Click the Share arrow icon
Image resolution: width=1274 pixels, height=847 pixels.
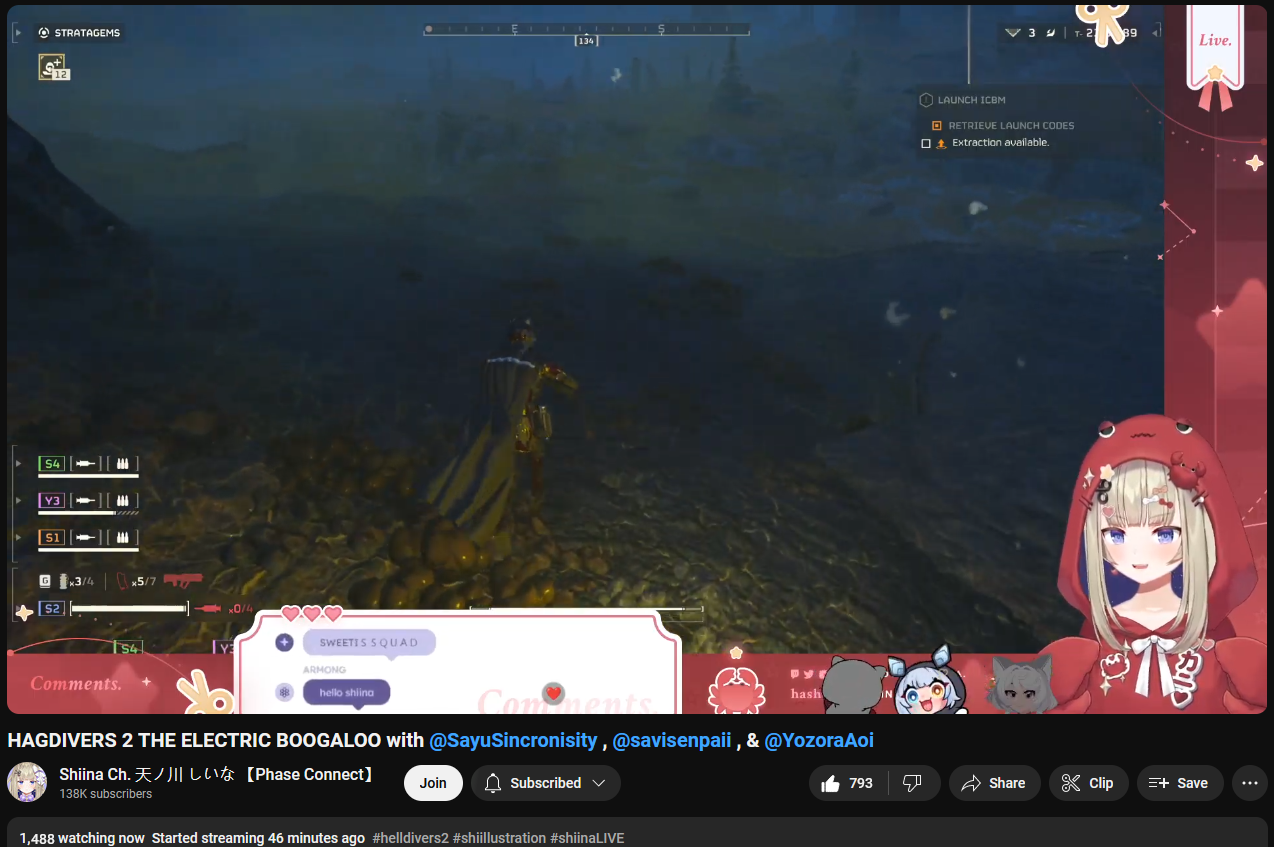[970, 783]
